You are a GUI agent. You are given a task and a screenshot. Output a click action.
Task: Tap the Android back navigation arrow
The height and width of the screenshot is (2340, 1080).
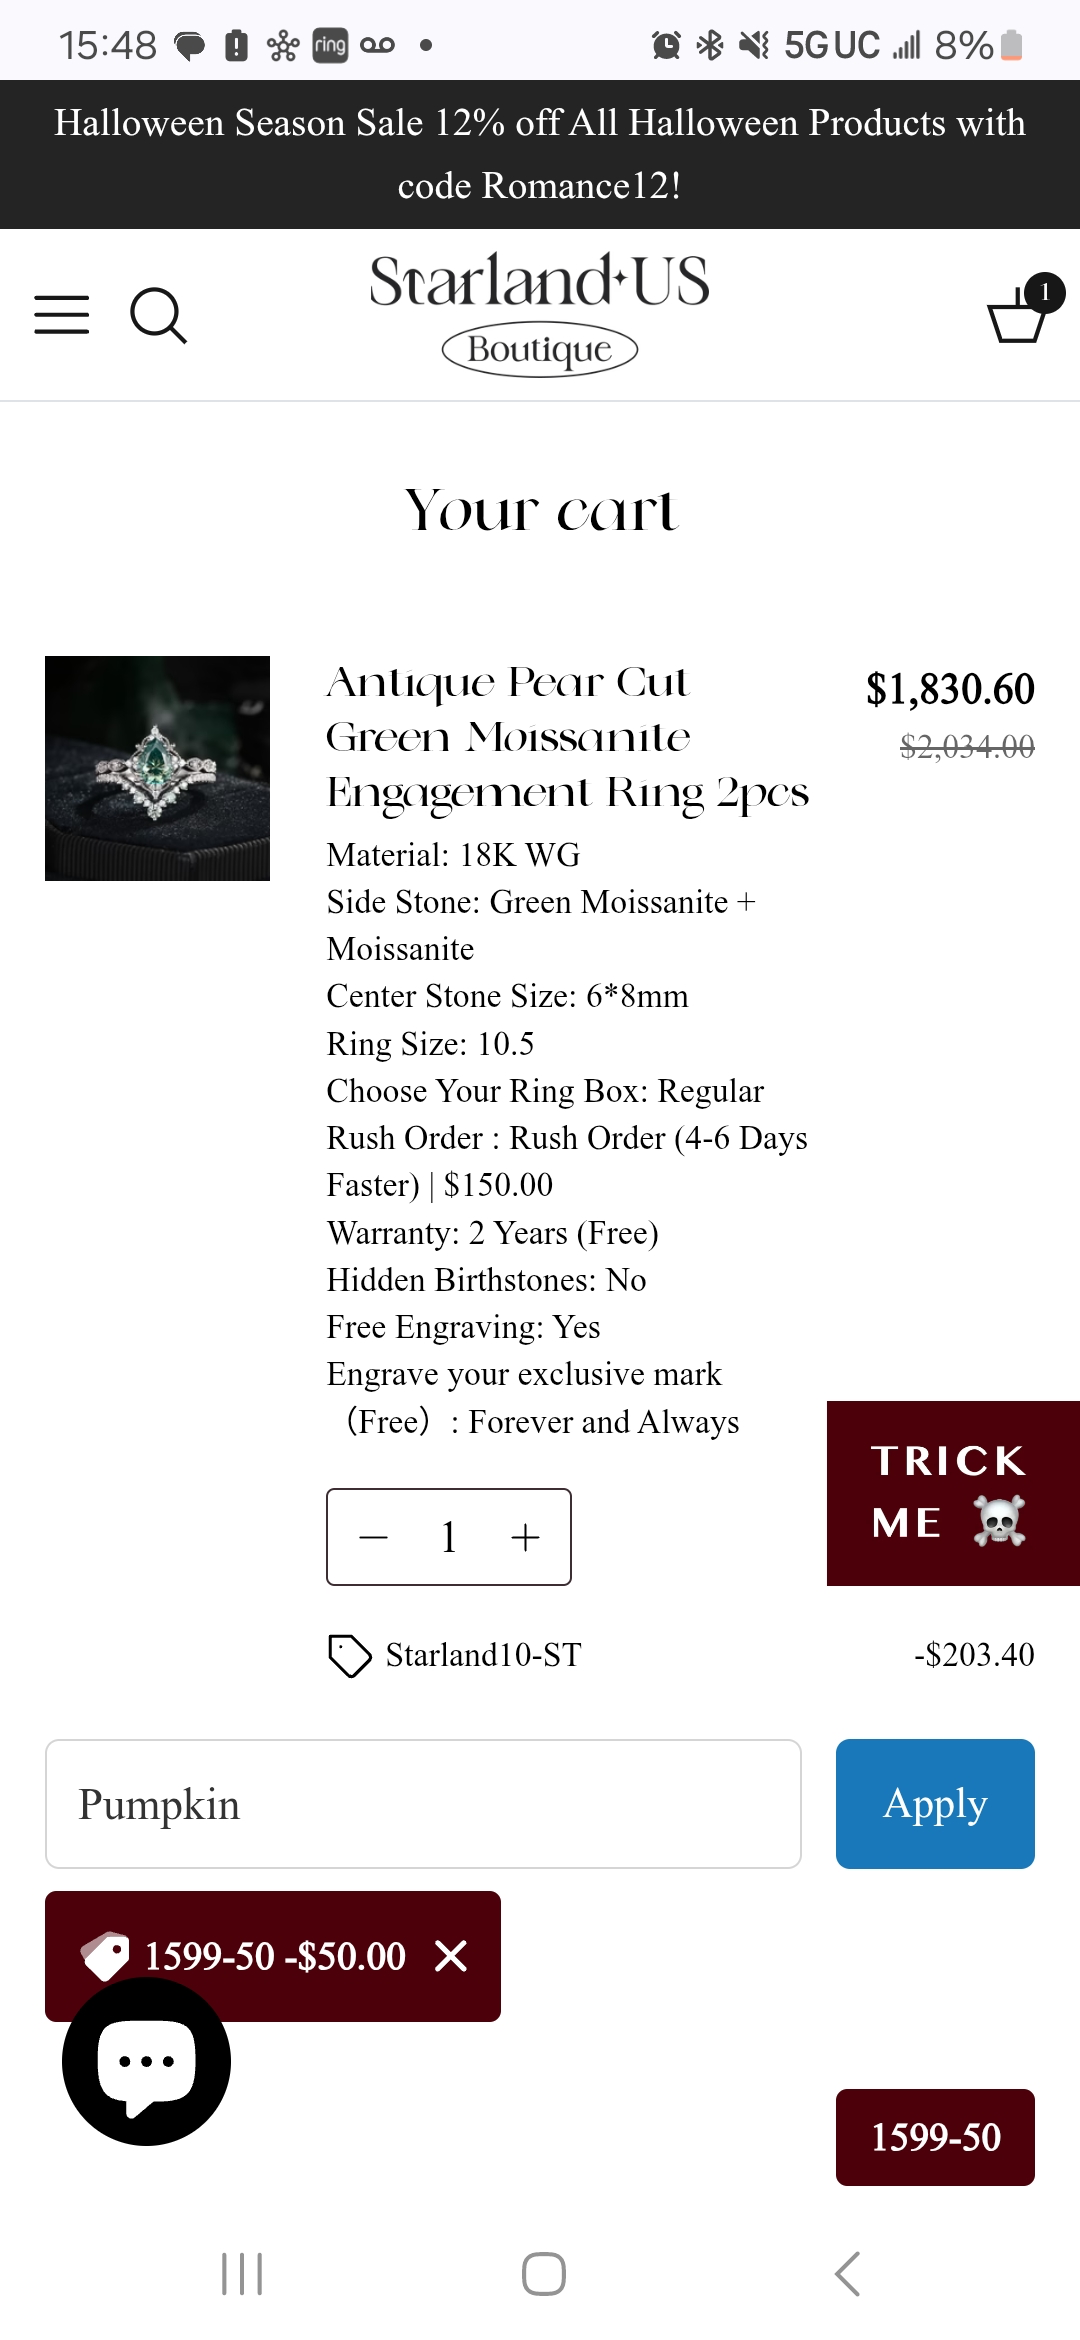(847, 2274)
